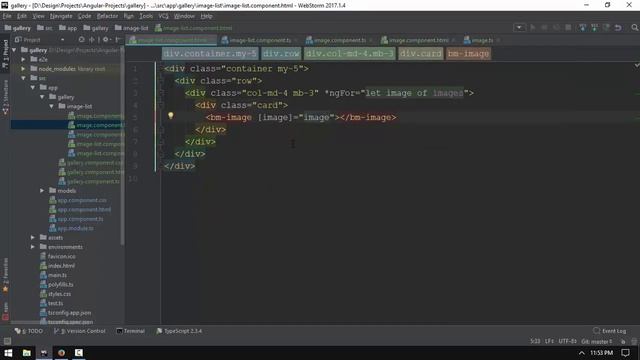The height and width of the screenshot is (360, 640).
Task: Open the File menu
Action: [x=7, y=16]
